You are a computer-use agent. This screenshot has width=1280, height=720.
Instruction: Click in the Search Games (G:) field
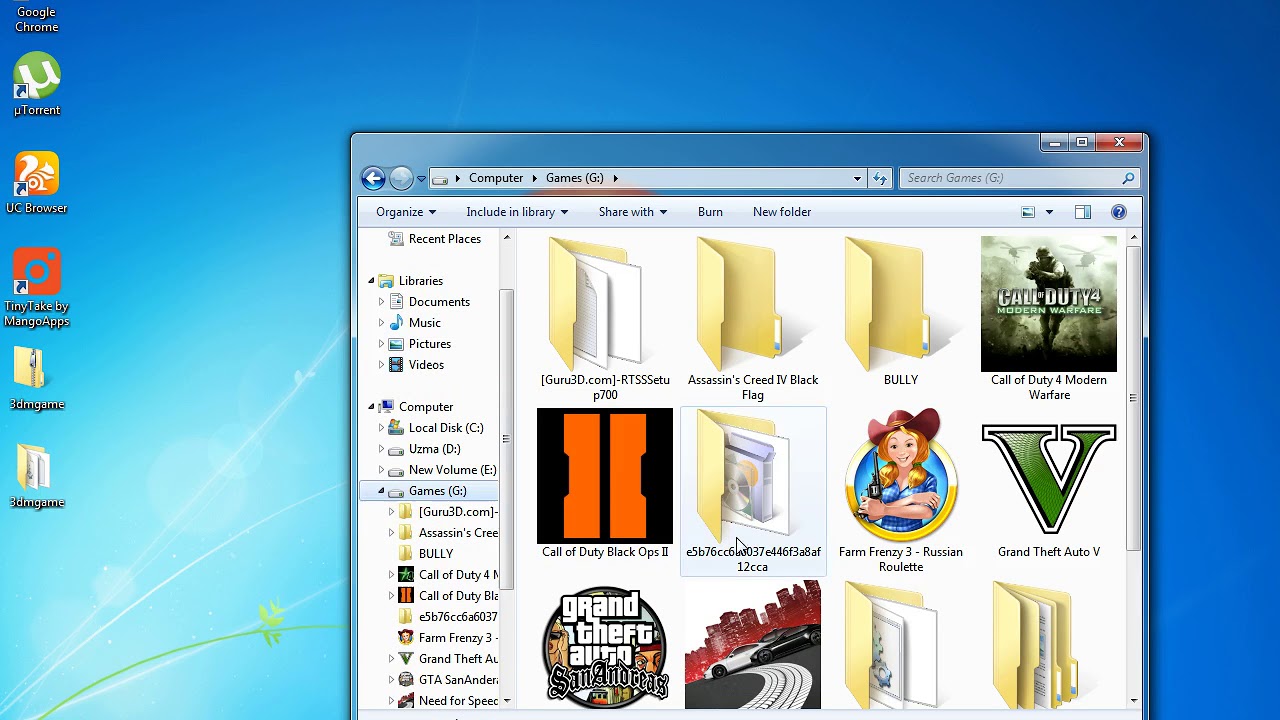point(1010,178)
